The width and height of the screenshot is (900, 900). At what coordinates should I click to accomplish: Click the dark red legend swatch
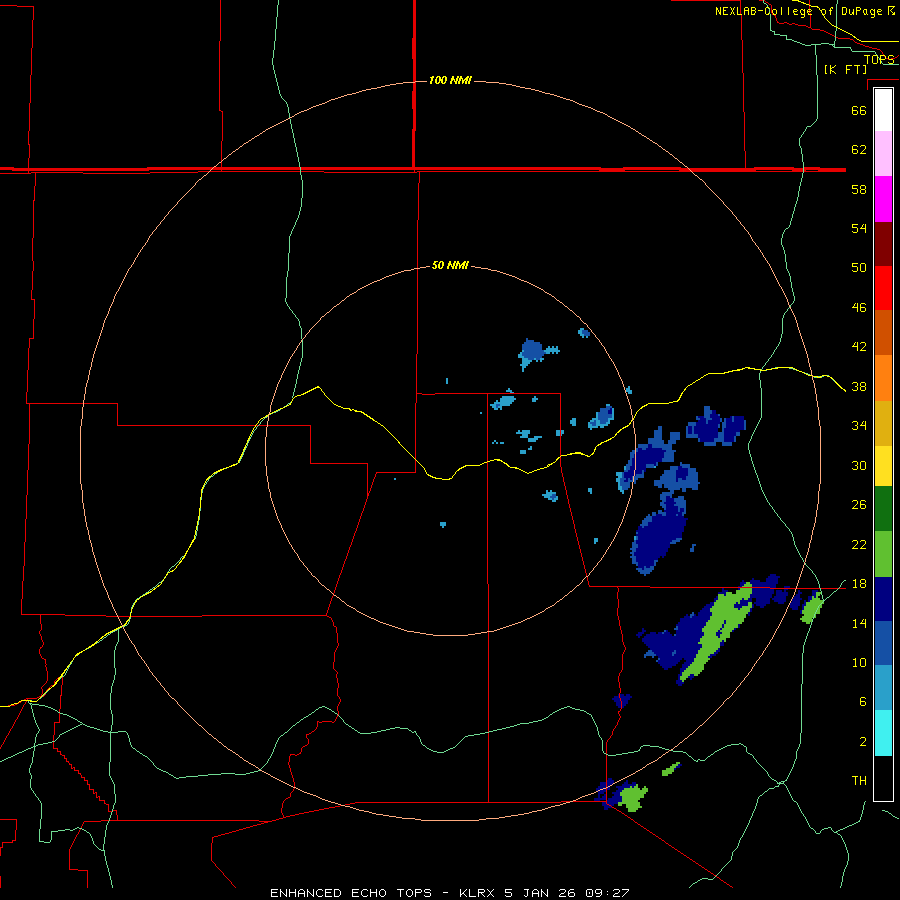click(x=883, y=243)
